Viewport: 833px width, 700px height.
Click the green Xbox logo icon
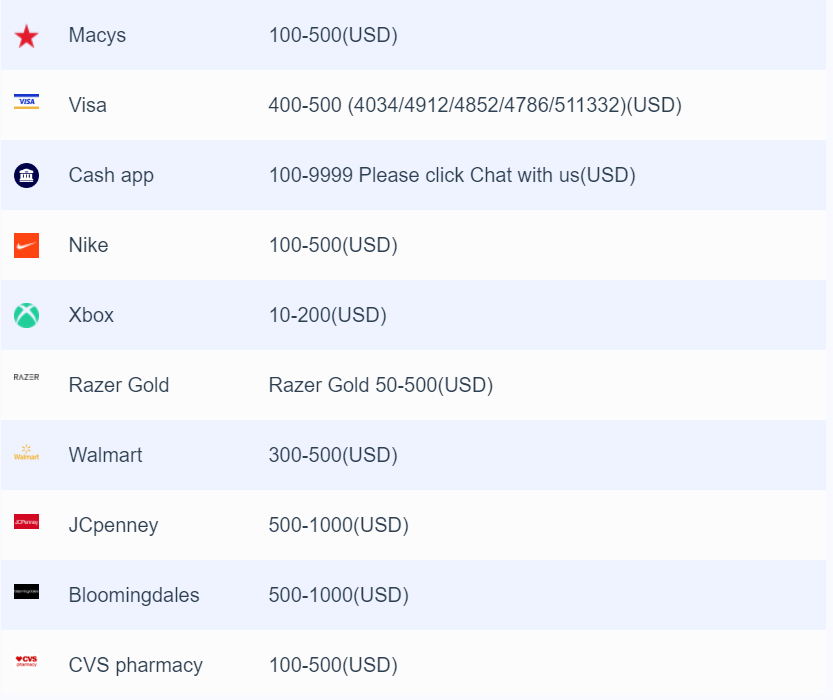point(26,315)
